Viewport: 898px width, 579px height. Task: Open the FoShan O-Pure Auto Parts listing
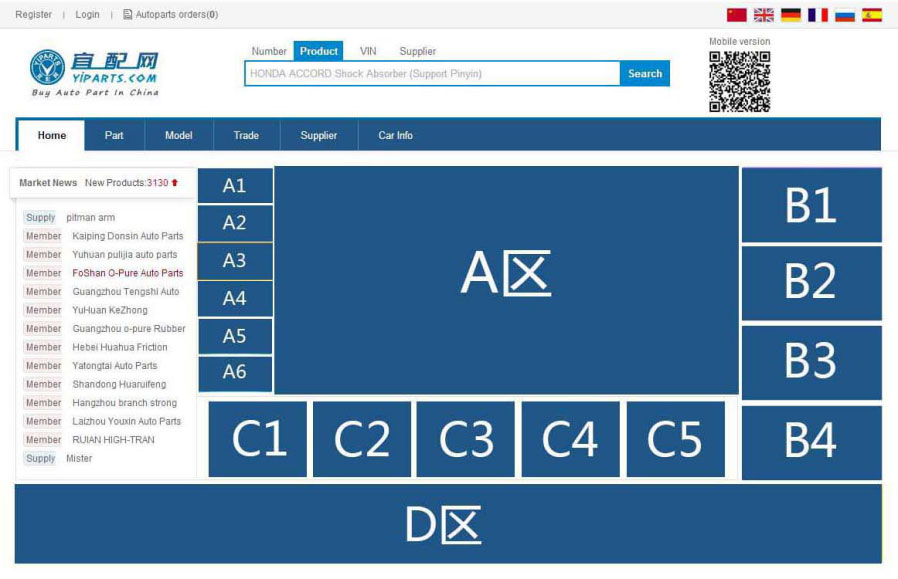click(127, 273)
